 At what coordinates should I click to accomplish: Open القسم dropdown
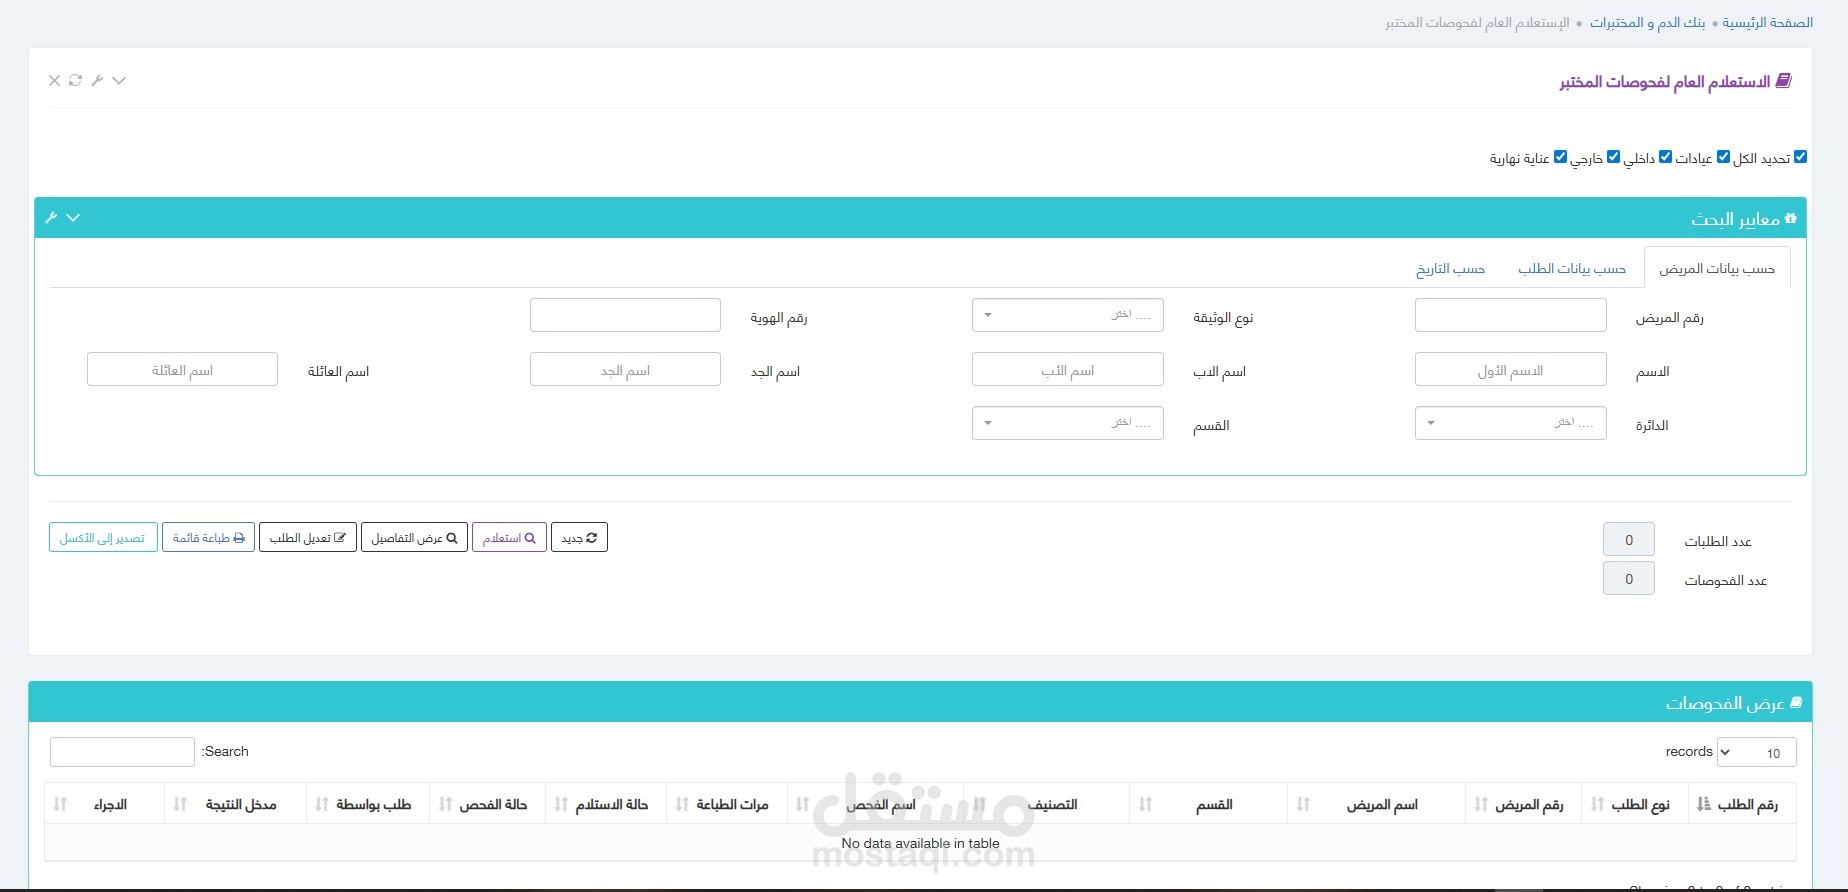pos(1068,423)
